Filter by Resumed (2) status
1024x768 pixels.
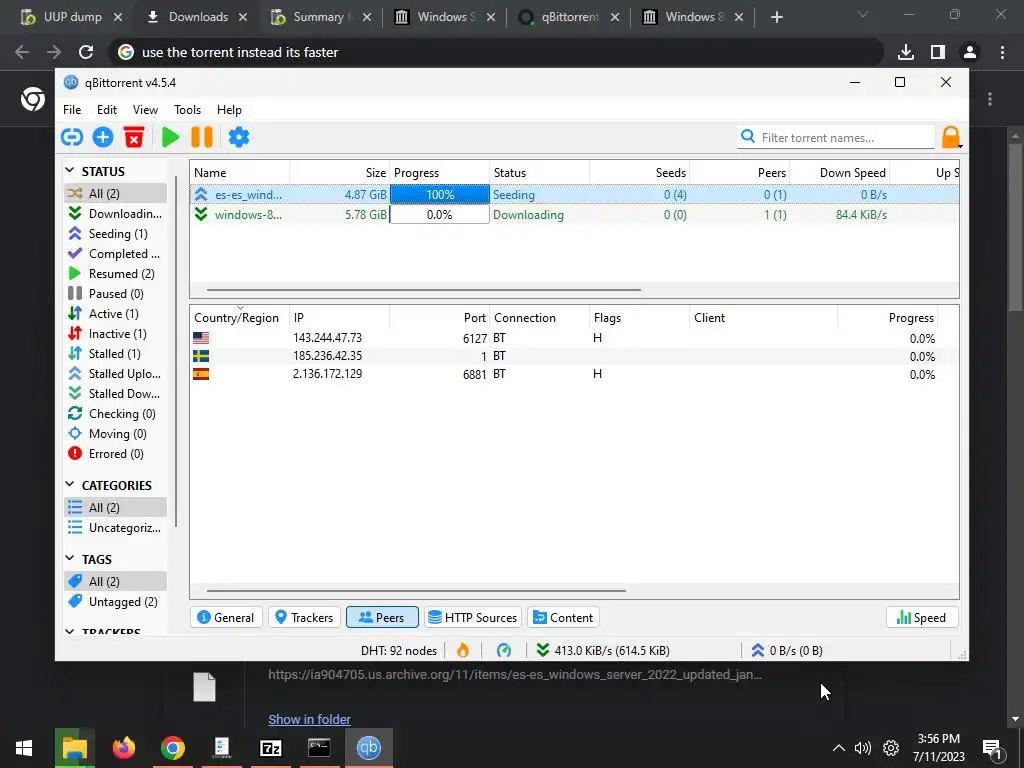pos(116,274)
